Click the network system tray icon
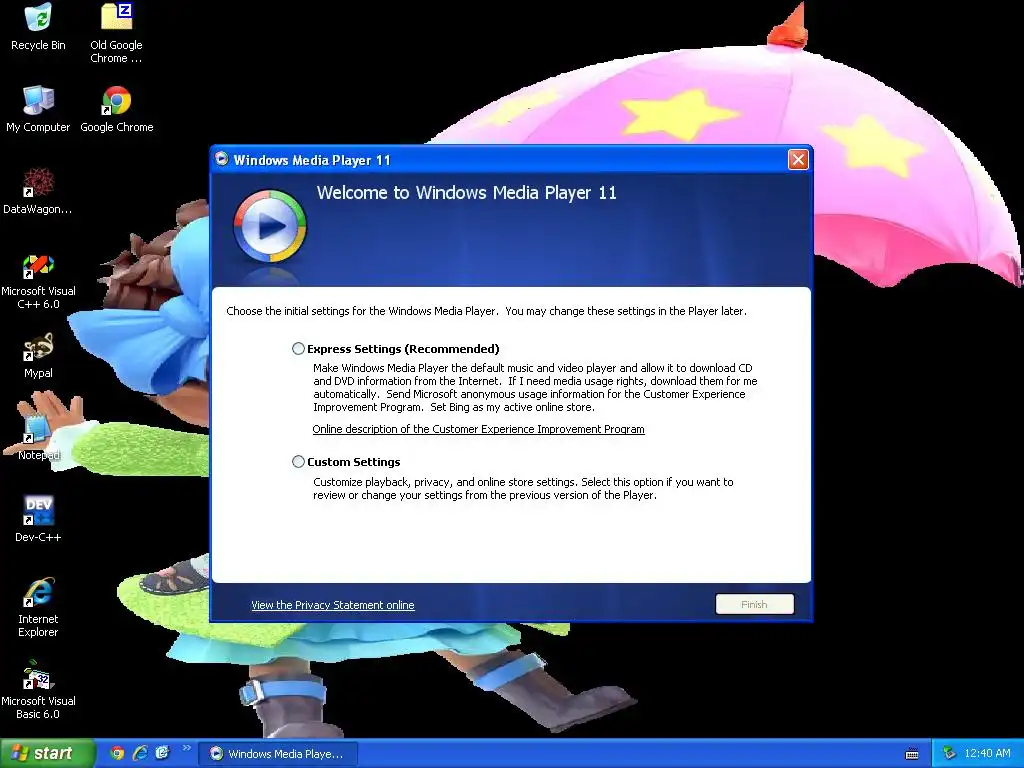 (x=949, y=753)
